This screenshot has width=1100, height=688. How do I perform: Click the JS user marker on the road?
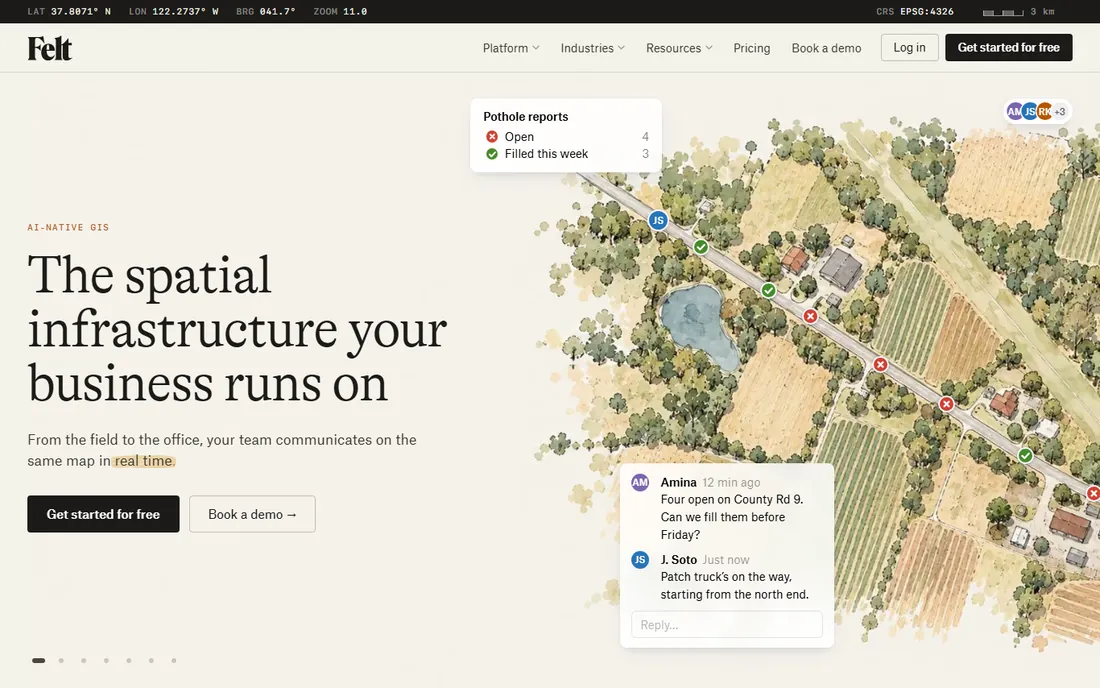(657, 220)
